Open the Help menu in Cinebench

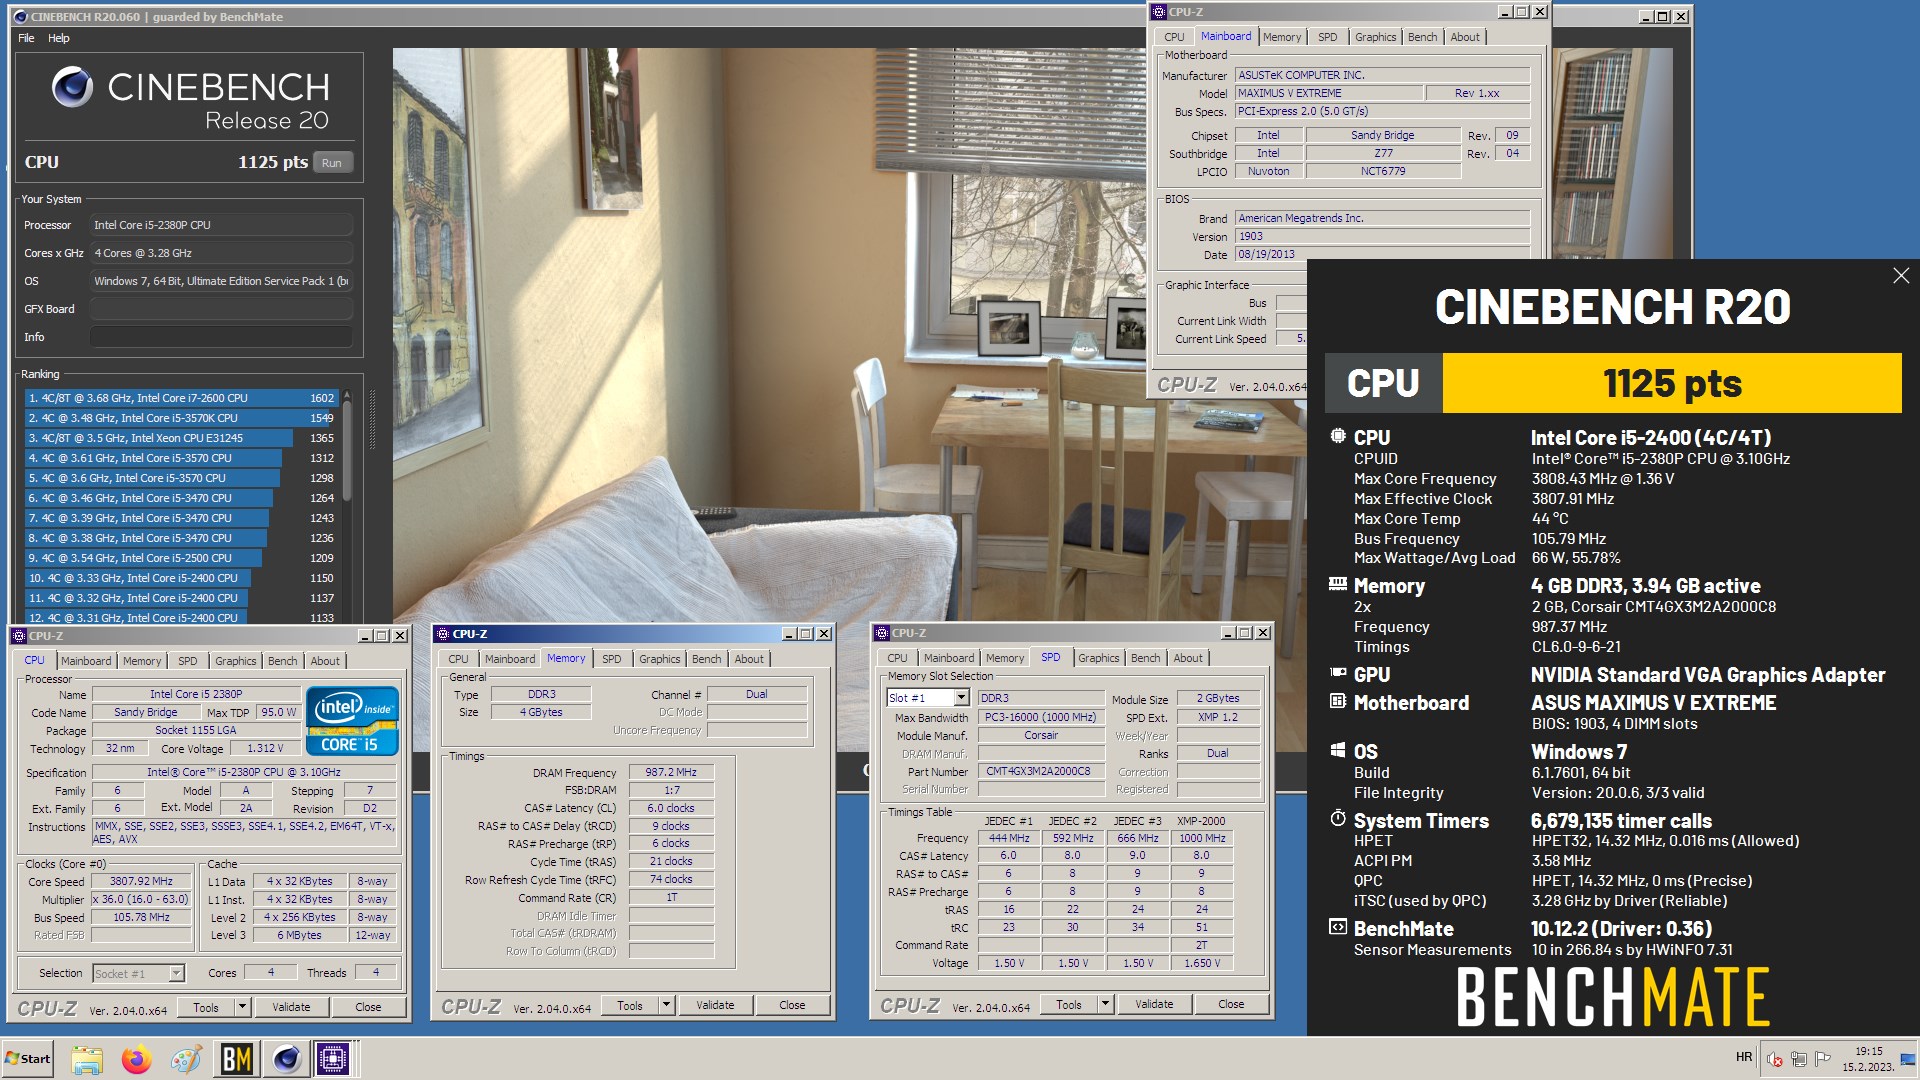coord(59,38)
